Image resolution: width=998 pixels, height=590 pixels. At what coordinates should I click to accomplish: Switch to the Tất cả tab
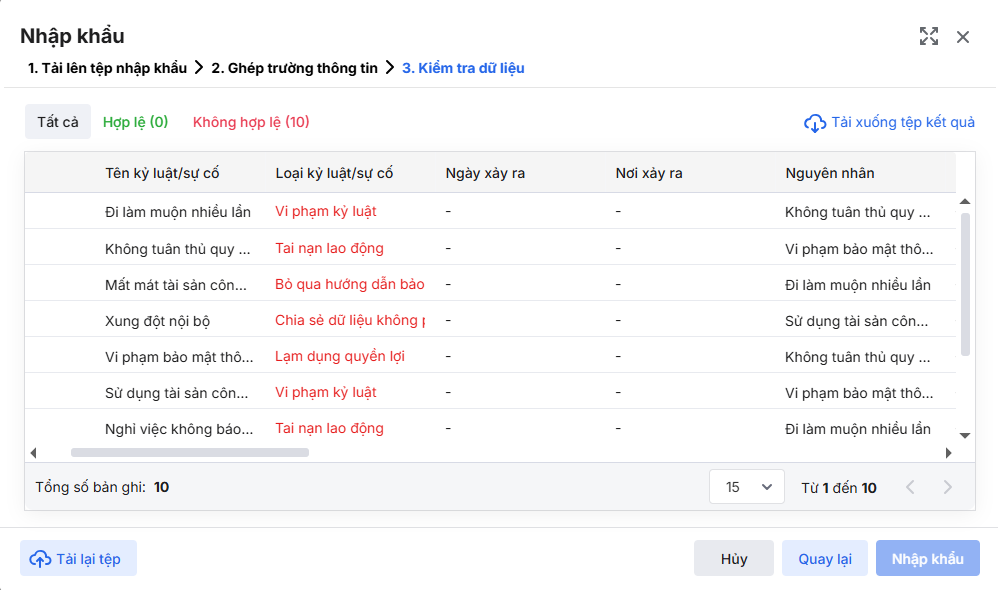coord(58,122)
